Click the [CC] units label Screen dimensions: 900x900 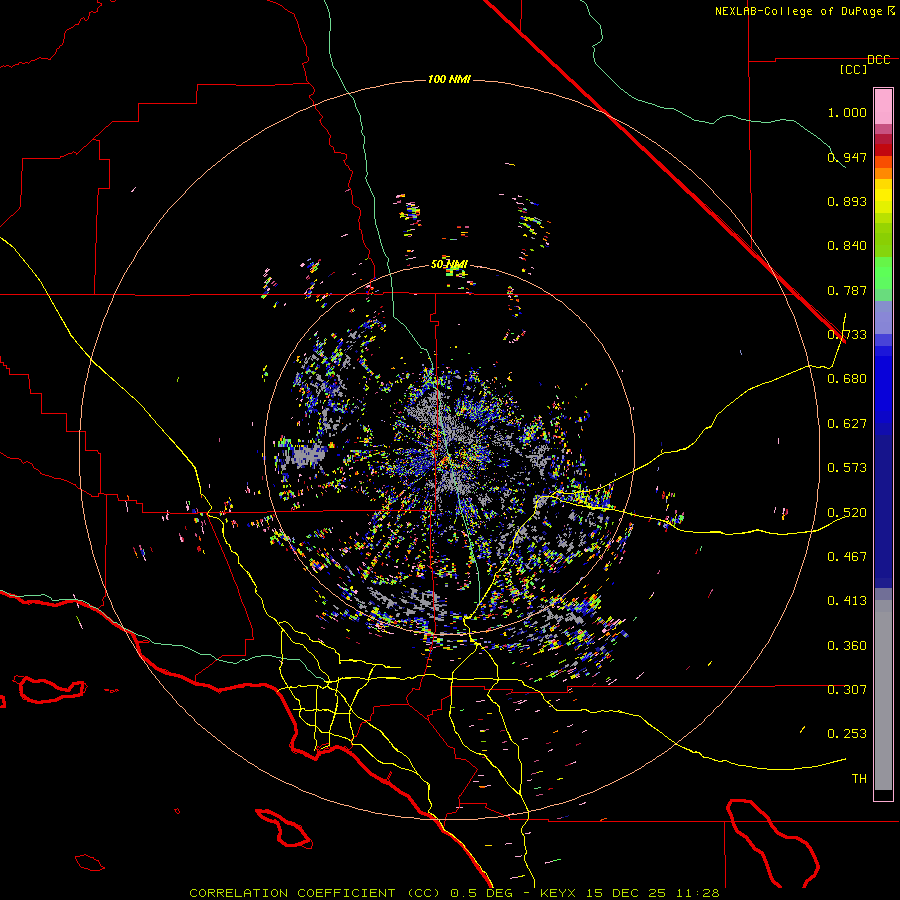coord(854,69)
